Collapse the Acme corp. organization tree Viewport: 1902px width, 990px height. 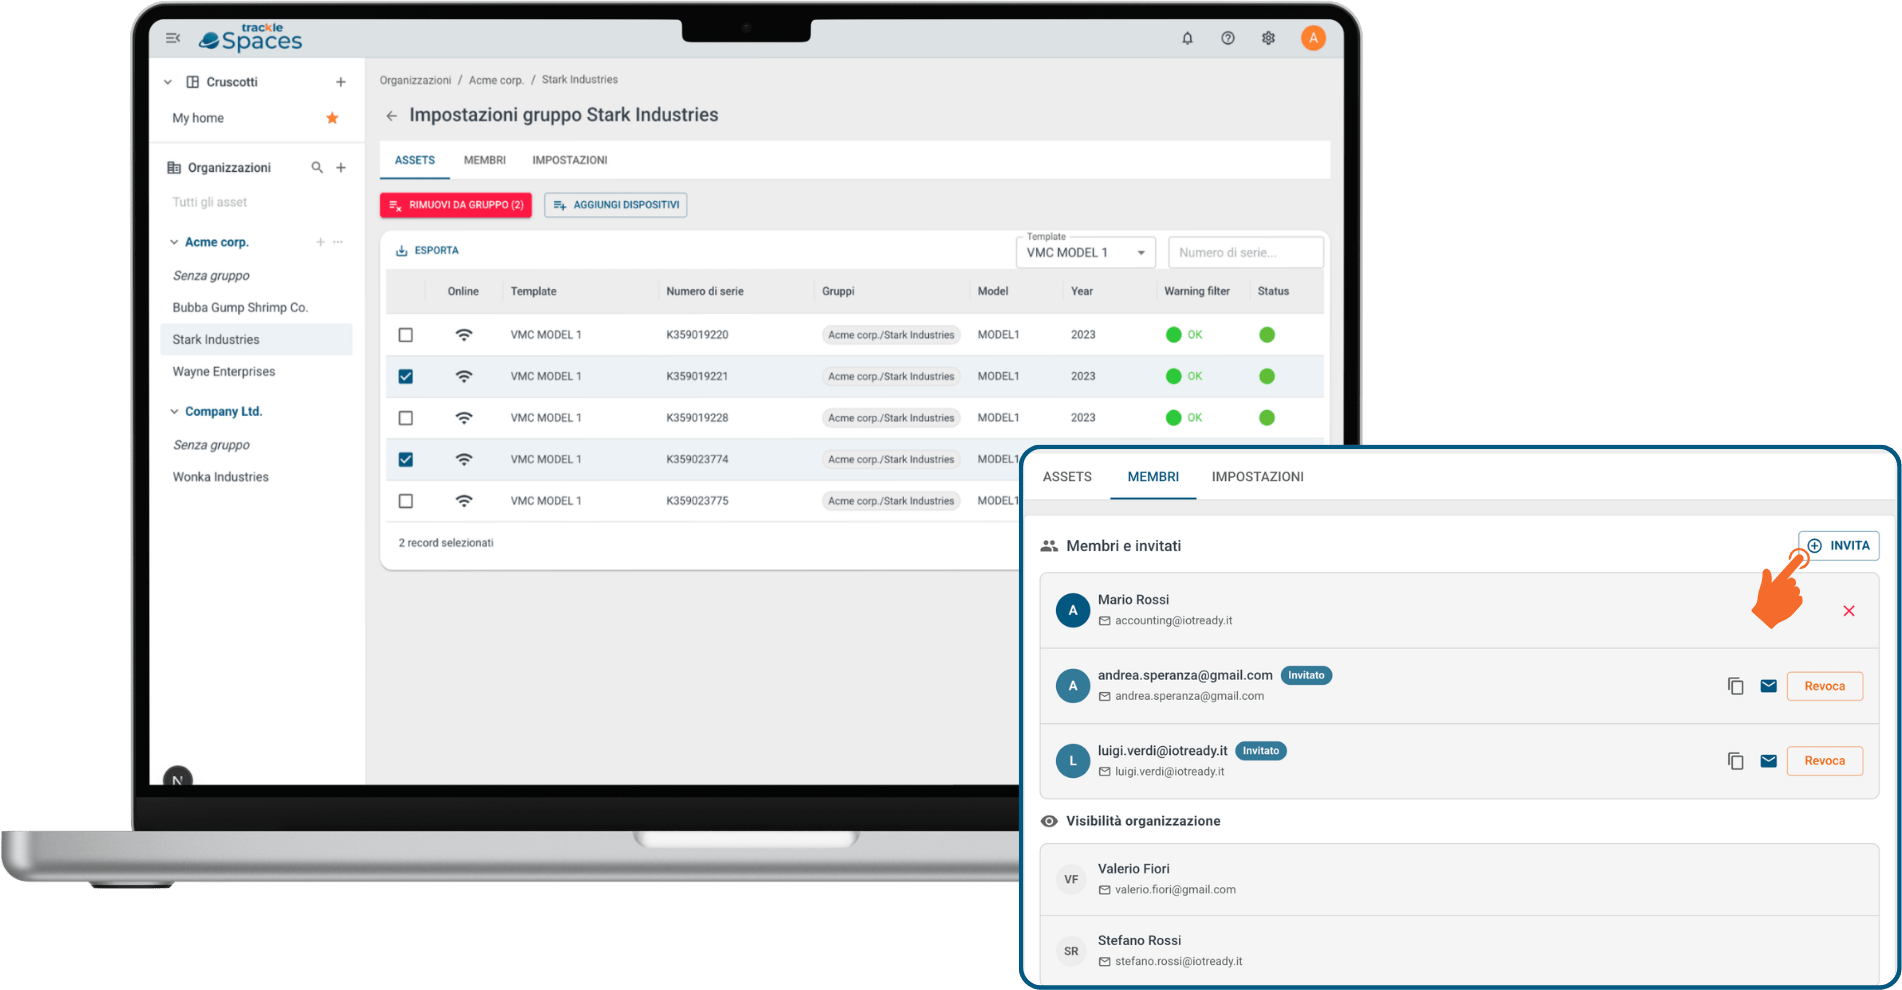(x=174, y=242)
